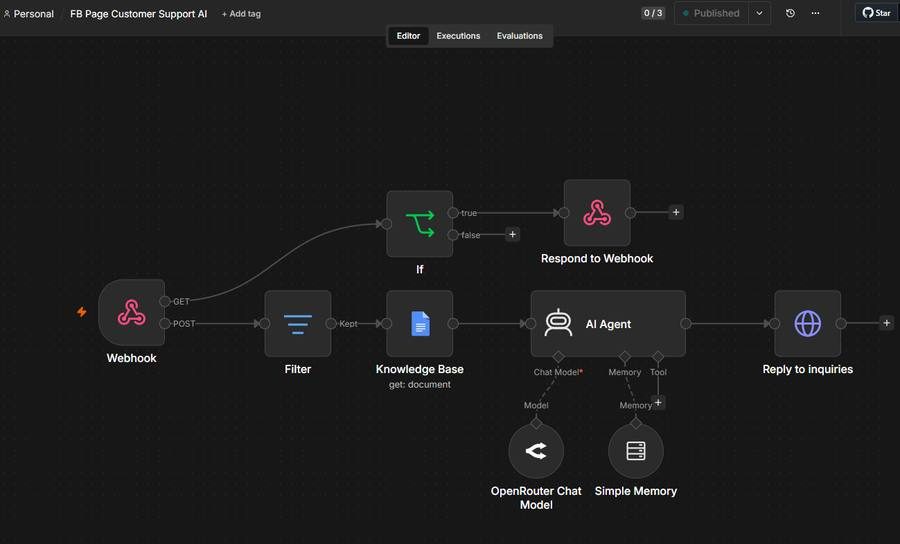Switch to the Evaluations tab
The width and height of the screenshot is (900, 544).
519,36
